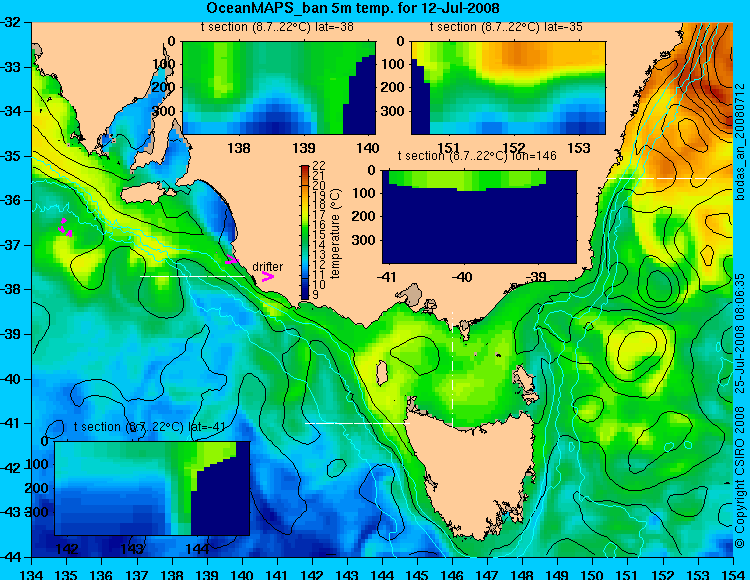Click latitude label '-35' on the left axis
The width and height of the screenshot is (750, 580).
tap(11, 156)
